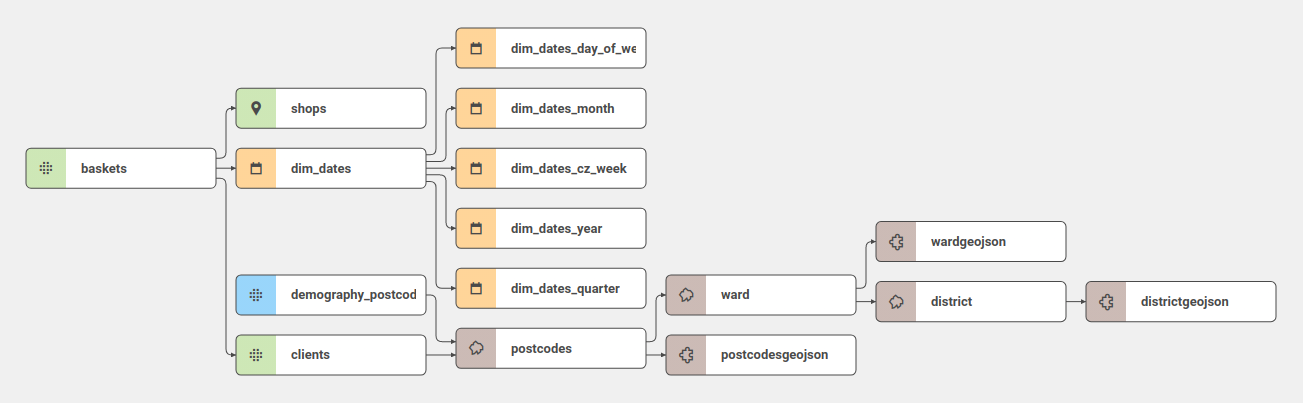Select the dim_dates_month node label
The height and width of the screenshot is (403, 1303).
tap(562, 108)
